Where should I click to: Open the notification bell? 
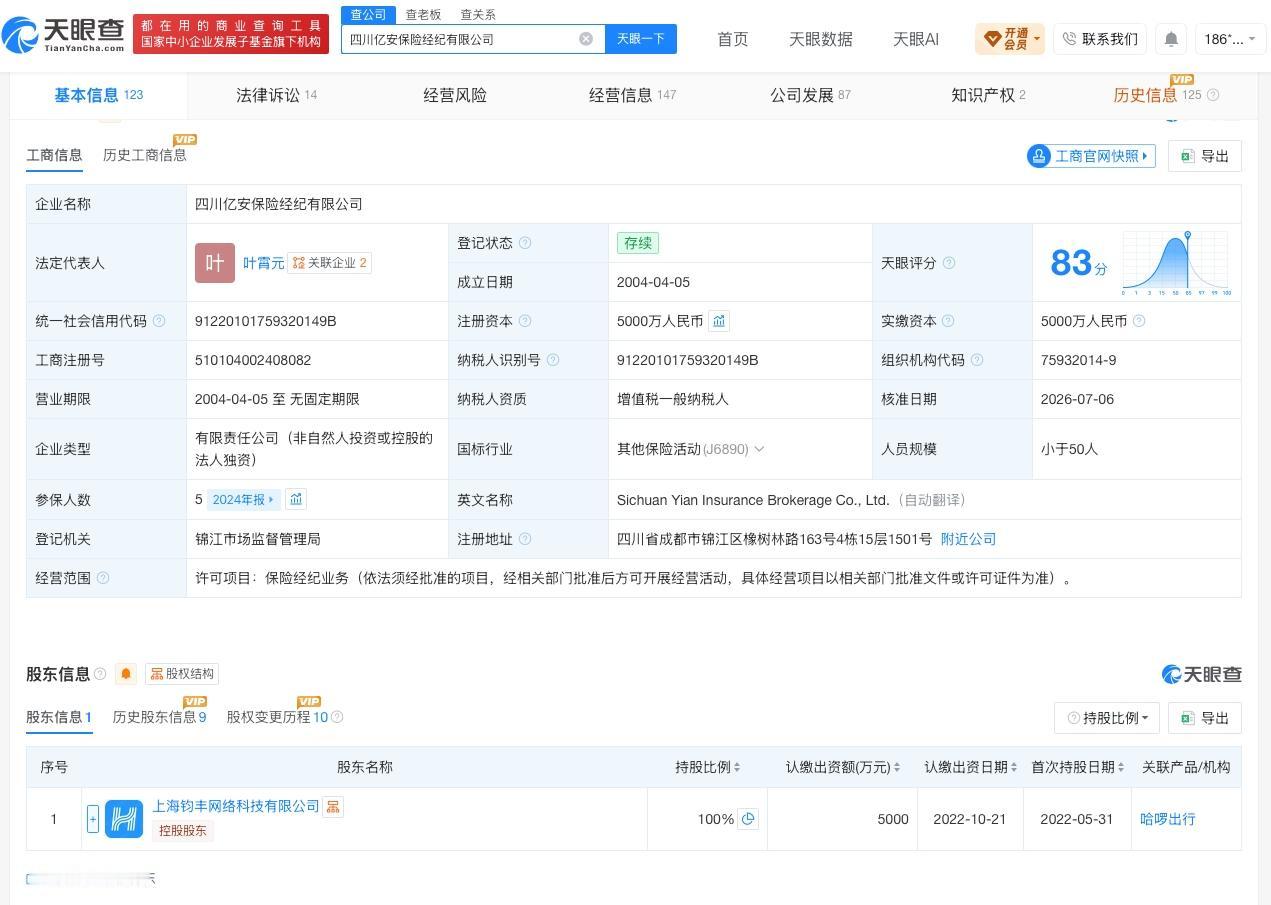tap(1171, 39)
